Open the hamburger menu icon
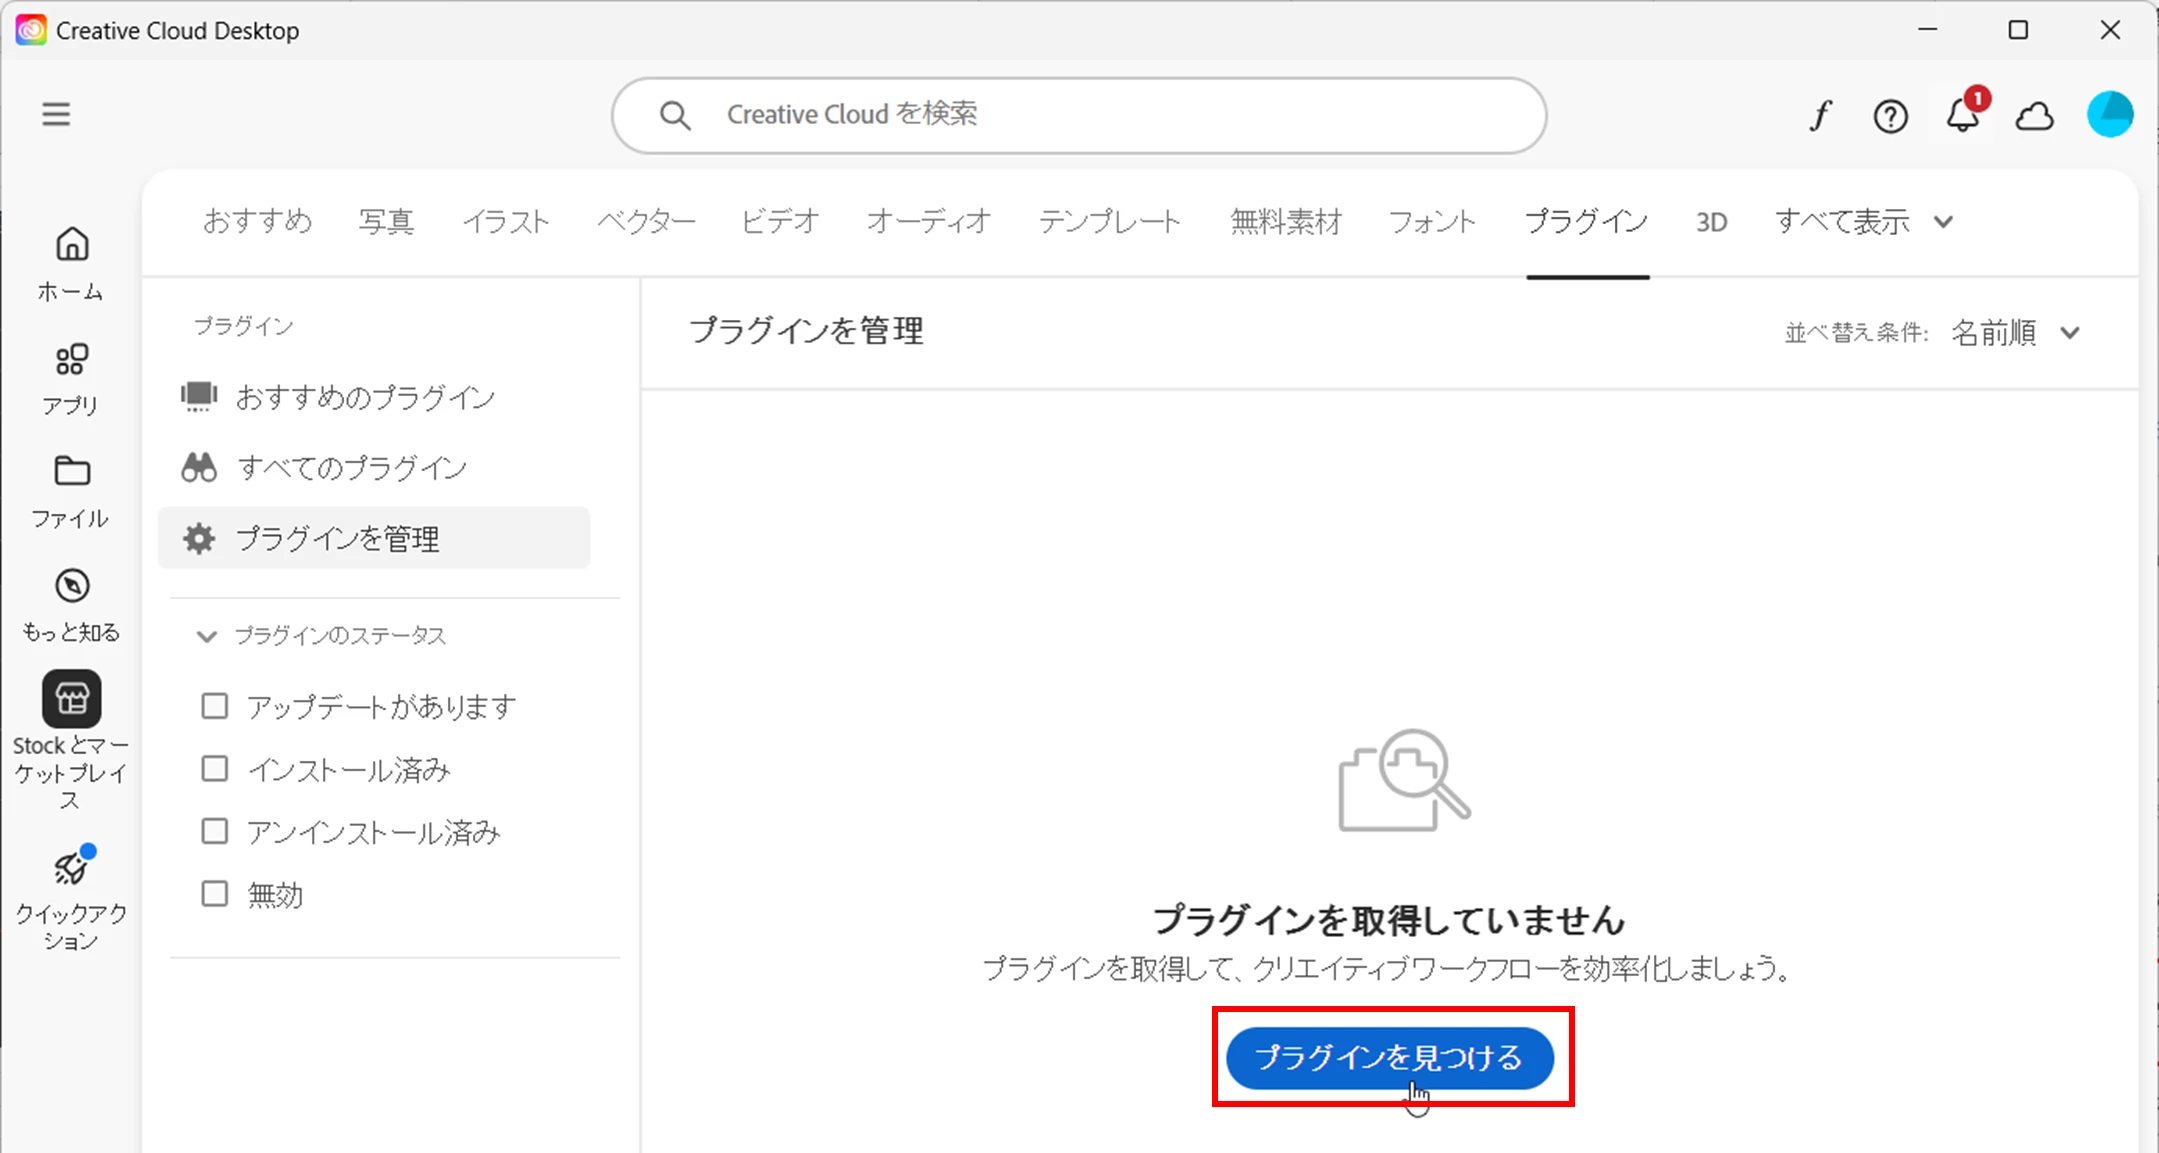 pyautogui.click(x=56, y=114)
